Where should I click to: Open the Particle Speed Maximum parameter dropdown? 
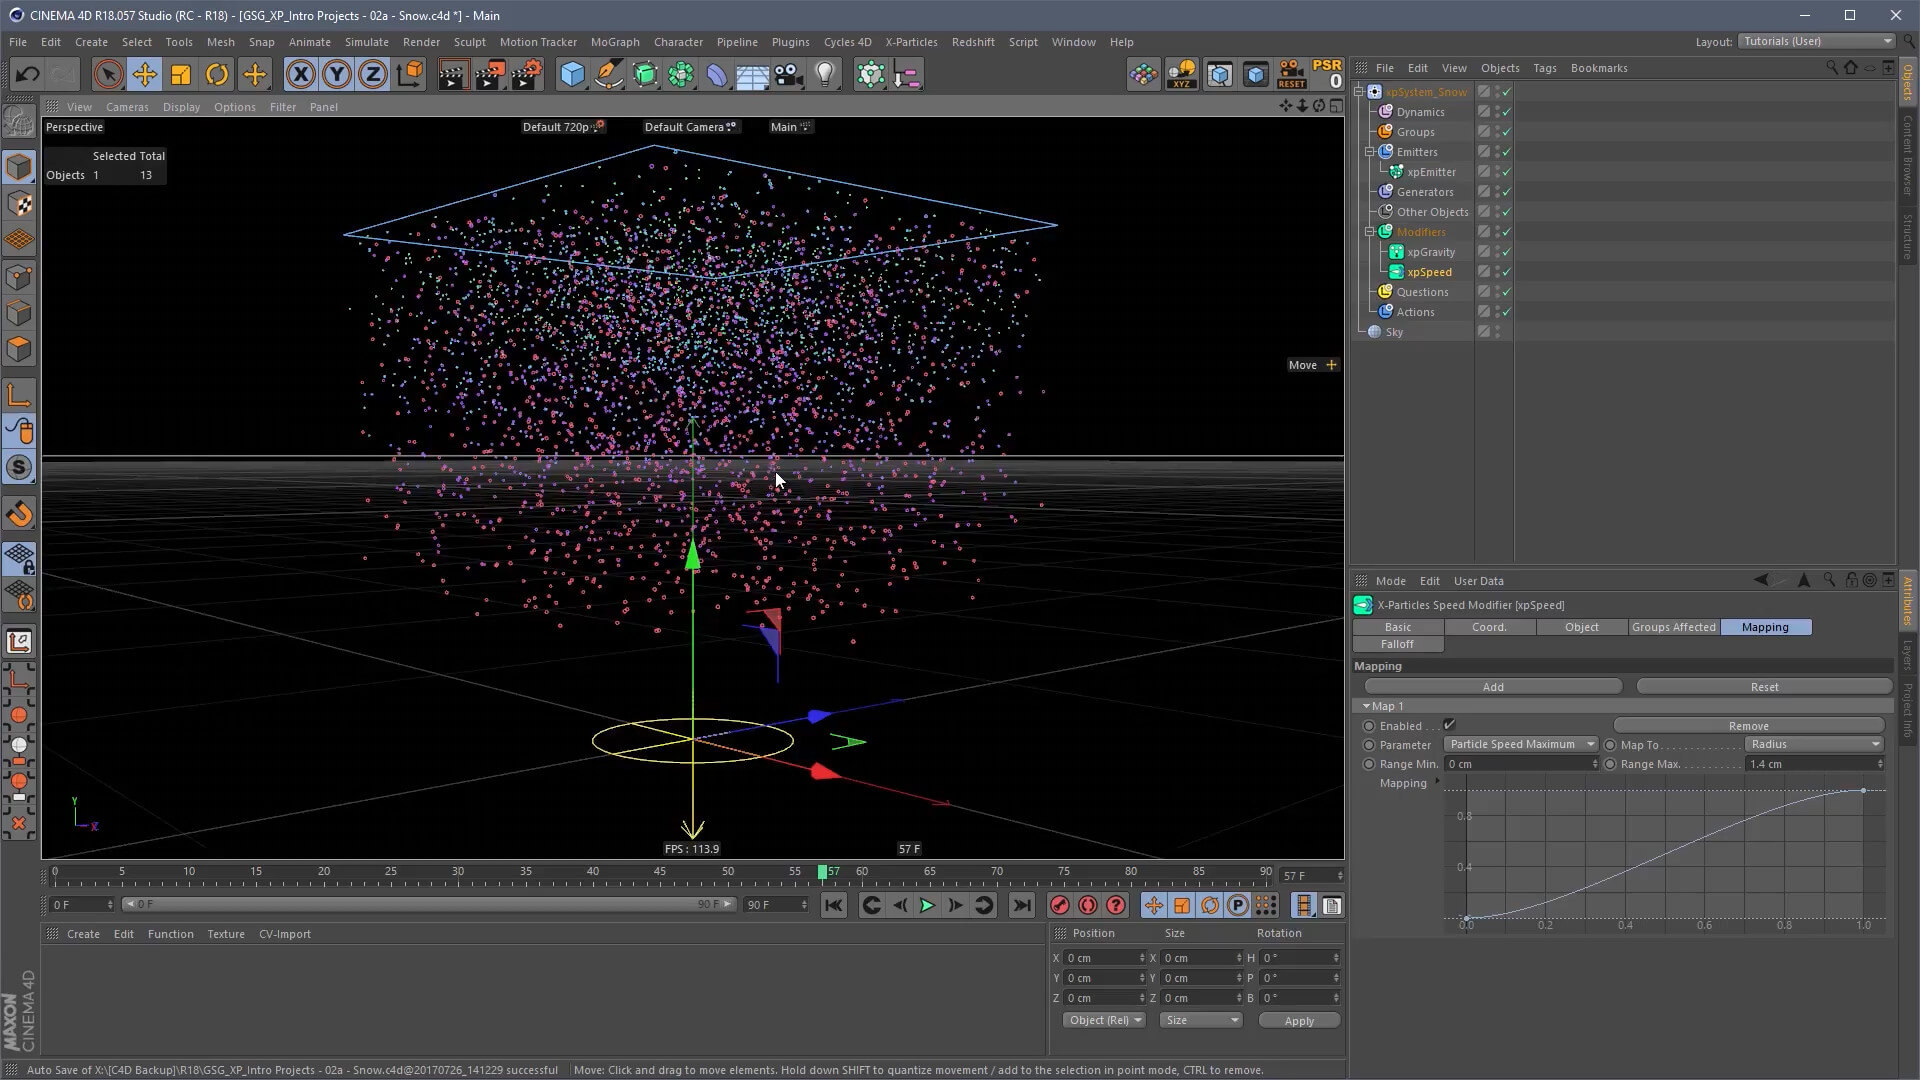pyautogui.click(x=1521, y=744)
